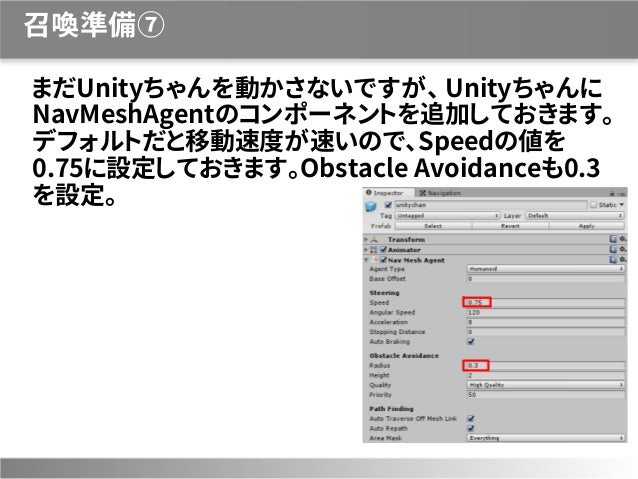The image size is (638, 479).
Task: Open gear settings menu for Transform
Action: click(623, 239)
